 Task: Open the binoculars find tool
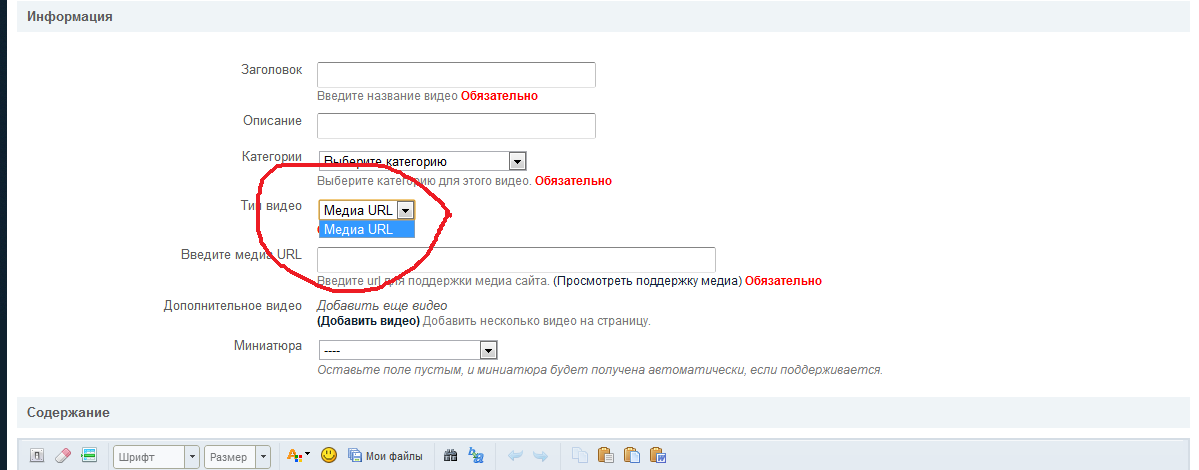tap(451, 456)
